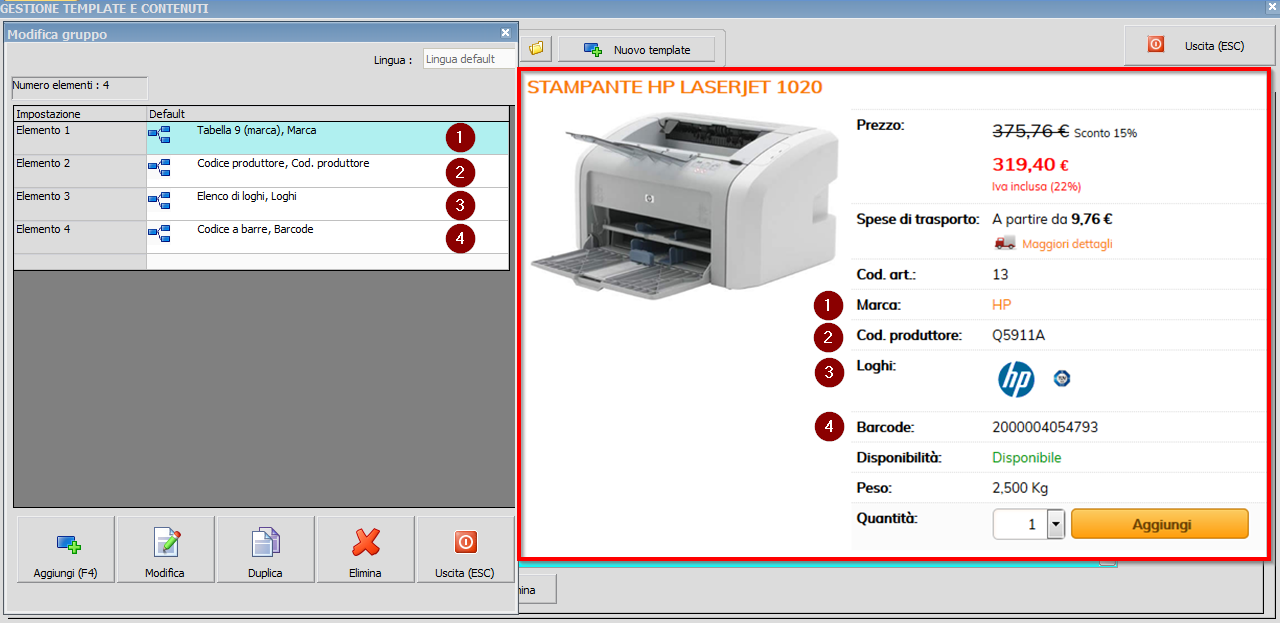Select the Elemento 2 cell
Viewport: 1280px width, 623px height.
80,171
